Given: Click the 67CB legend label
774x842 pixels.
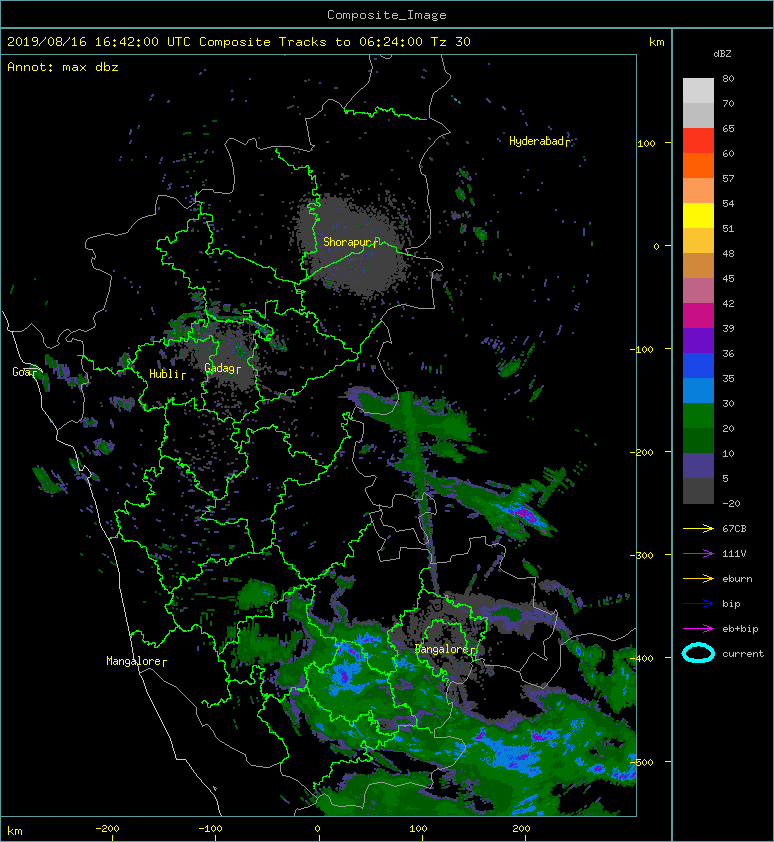Looking at the screenshot, I should click(x=734, y=529).
